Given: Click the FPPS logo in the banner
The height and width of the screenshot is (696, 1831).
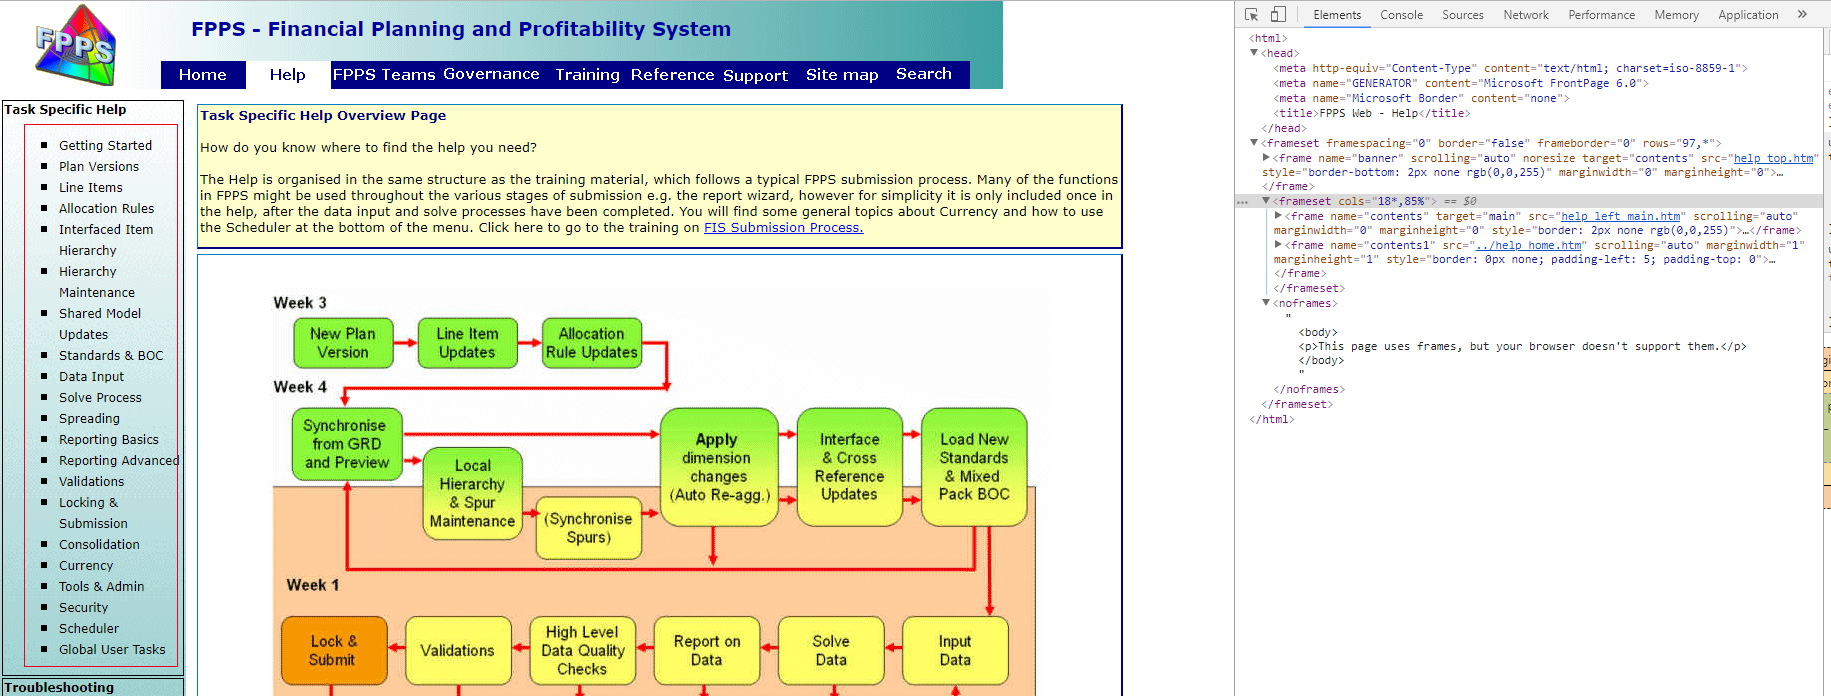Looking at the screenshot, I should click(75, 46).
